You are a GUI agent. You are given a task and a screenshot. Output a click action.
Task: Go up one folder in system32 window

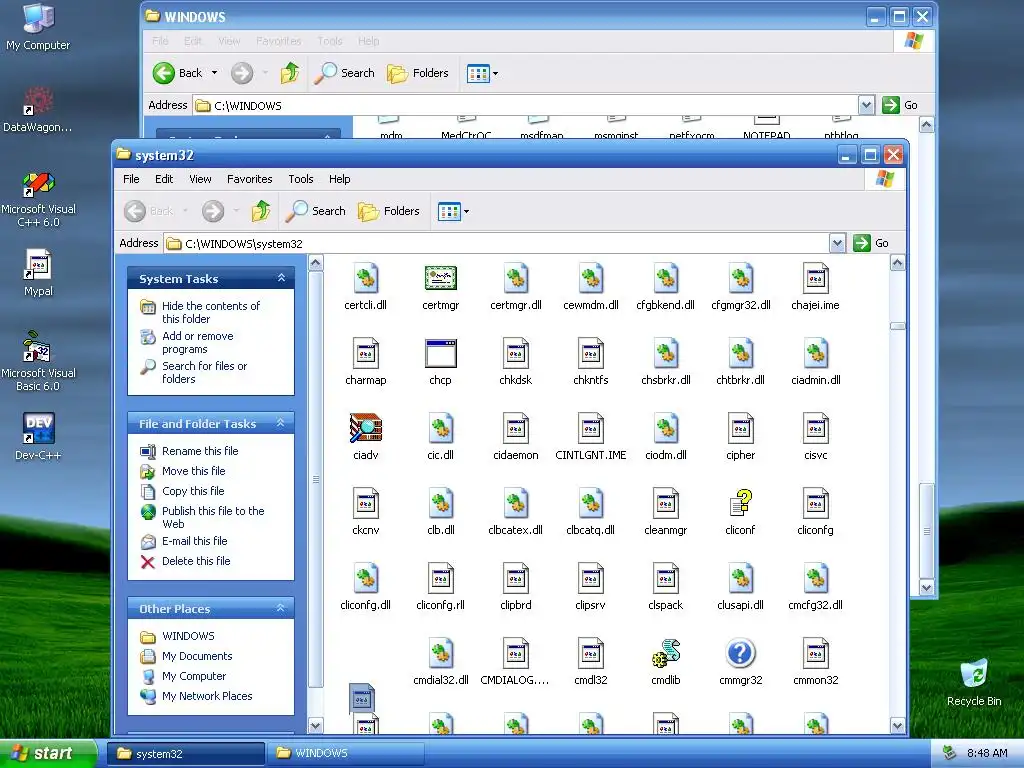coord(261,211)
